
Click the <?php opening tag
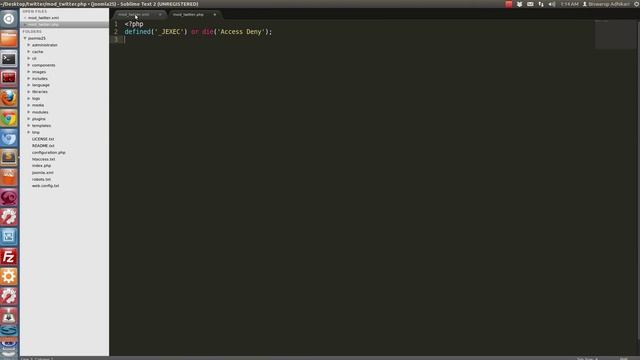click(134, 24)
